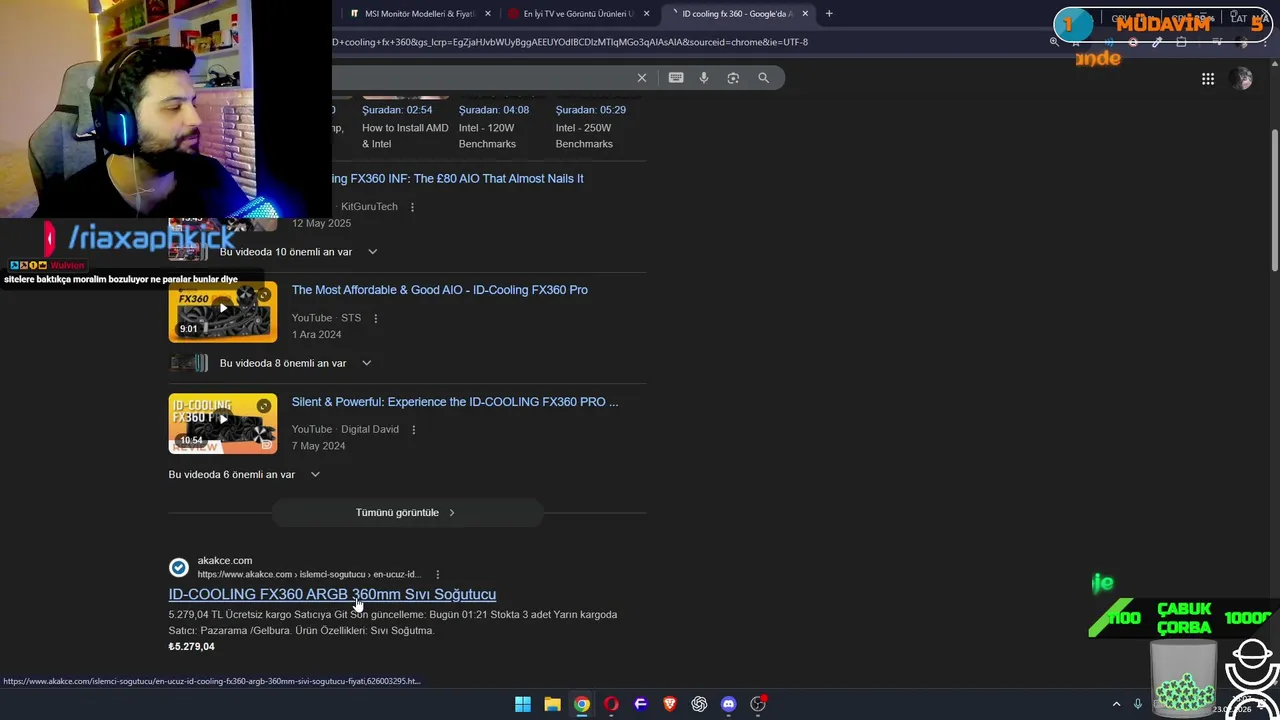This screenshot has height=720, width=1280.
Task: Show hidden system tray icons
Action: coord(1117,704)
